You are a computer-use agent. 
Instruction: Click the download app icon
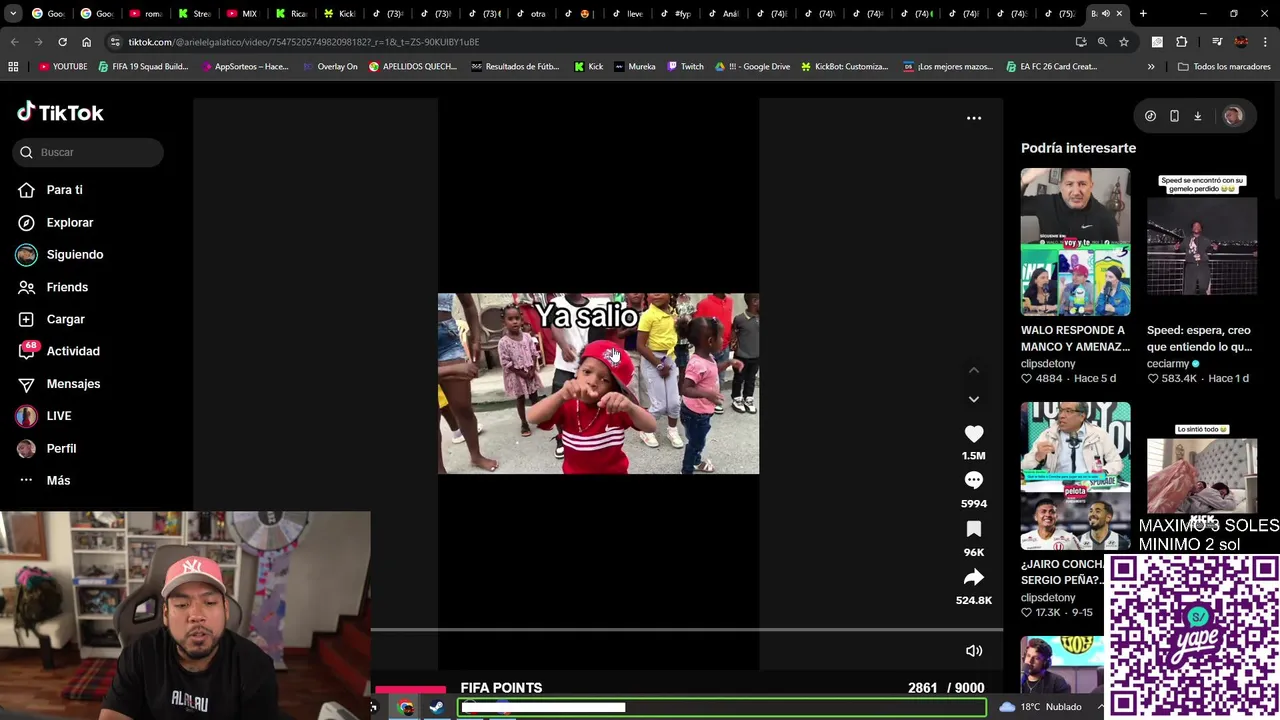[x=1197, y=116]
